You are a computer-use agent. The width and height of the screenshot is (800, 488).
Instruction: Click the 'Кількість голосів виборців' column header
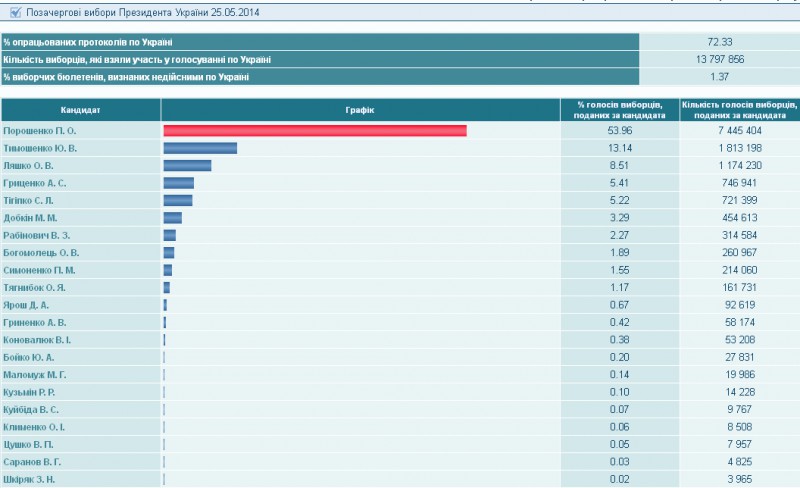point(739,109)
